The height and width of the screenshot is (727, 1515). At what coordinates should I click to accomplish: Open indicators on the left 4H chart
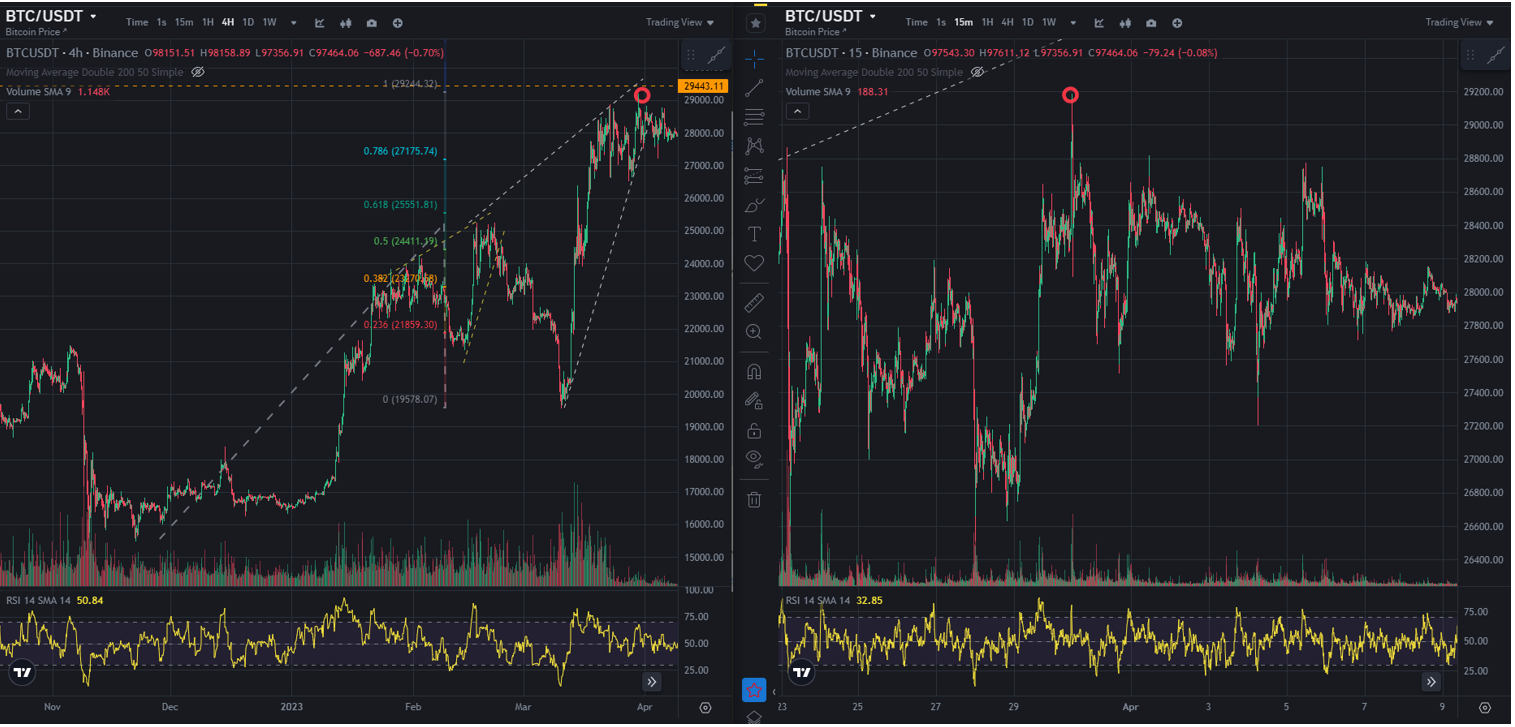320,22
